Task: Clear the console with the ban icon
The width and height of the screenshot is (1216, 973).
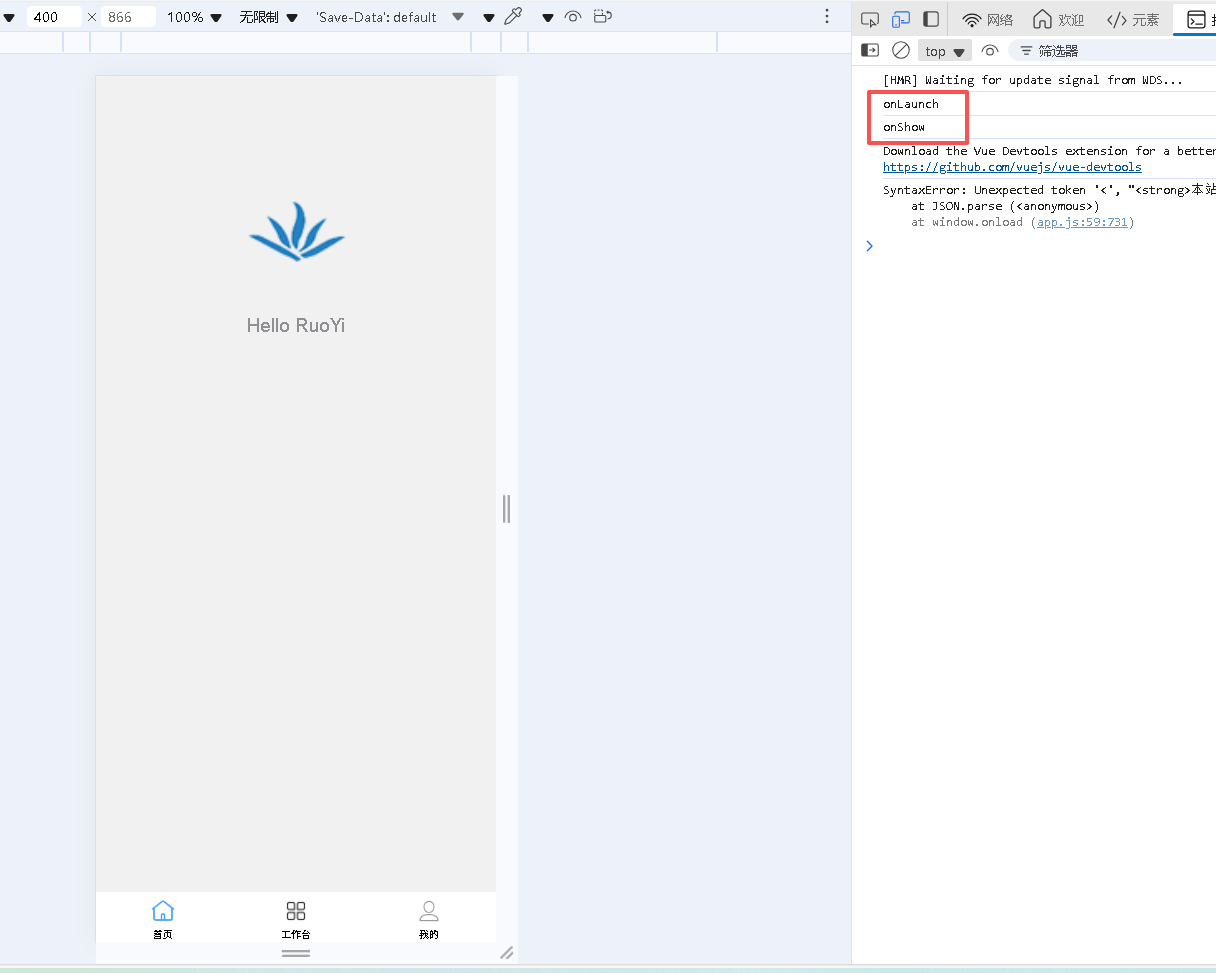Action: tap(901, 50)
